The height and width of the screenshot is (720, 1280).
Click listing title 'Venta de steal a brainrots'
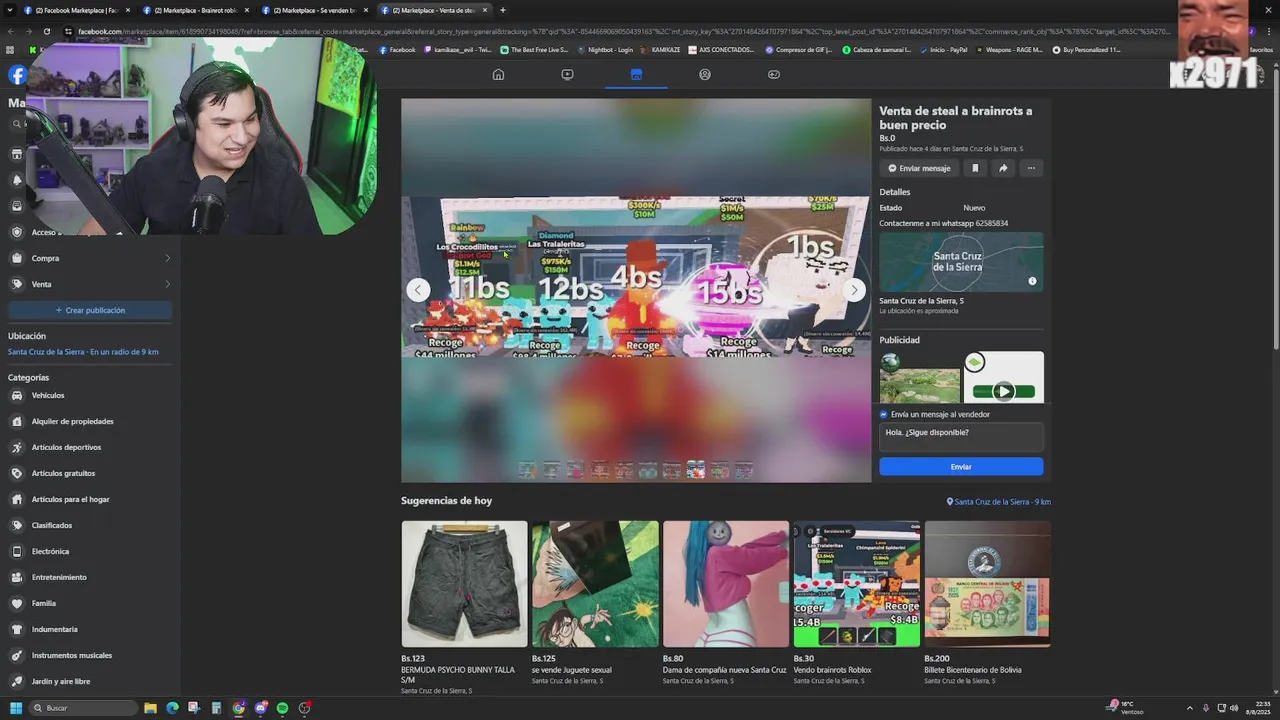[955, 118]
